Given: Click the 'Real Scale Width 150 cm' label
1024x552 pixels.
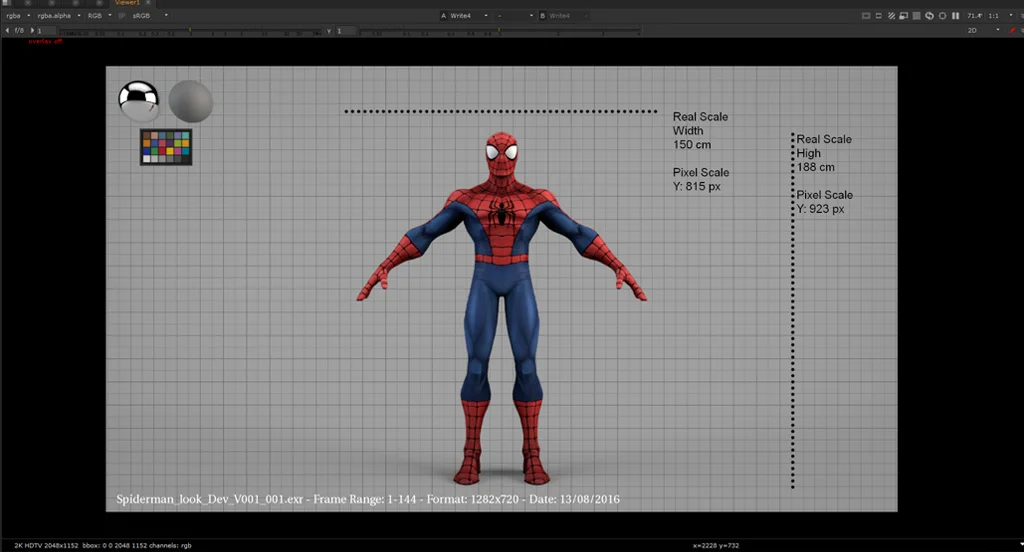Looking at the screenshot, I should pyautogui.click(x=700, y=131).
